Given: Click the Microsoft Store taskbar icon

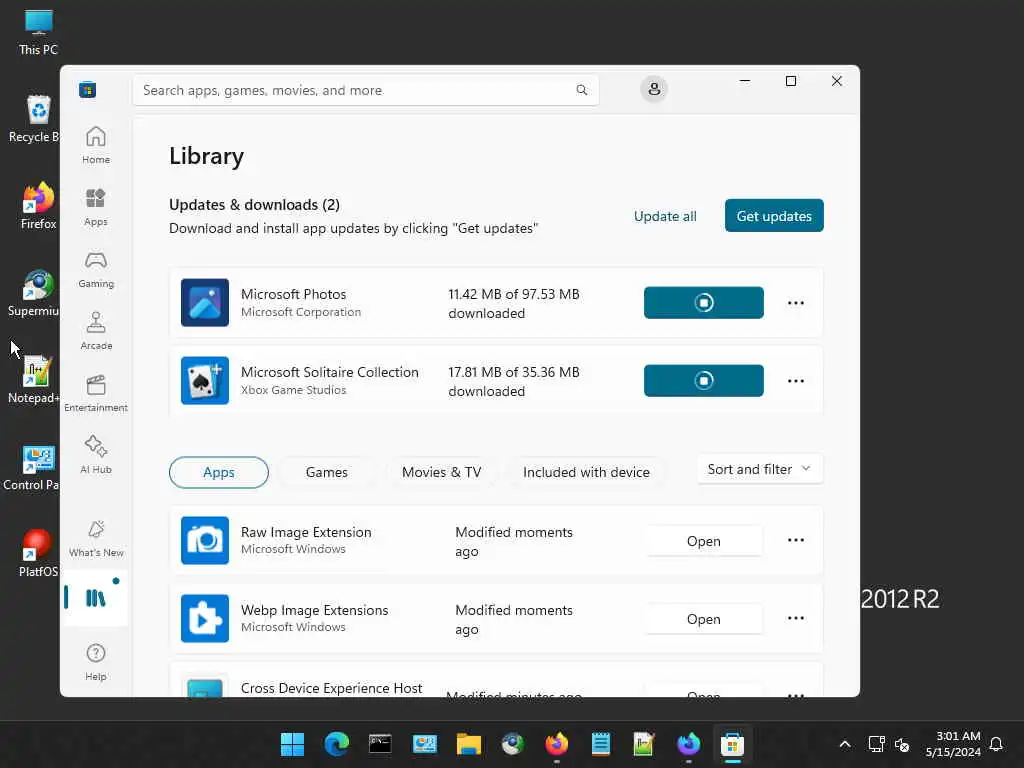Looking at the screenshot, I should tap(732, 744).
